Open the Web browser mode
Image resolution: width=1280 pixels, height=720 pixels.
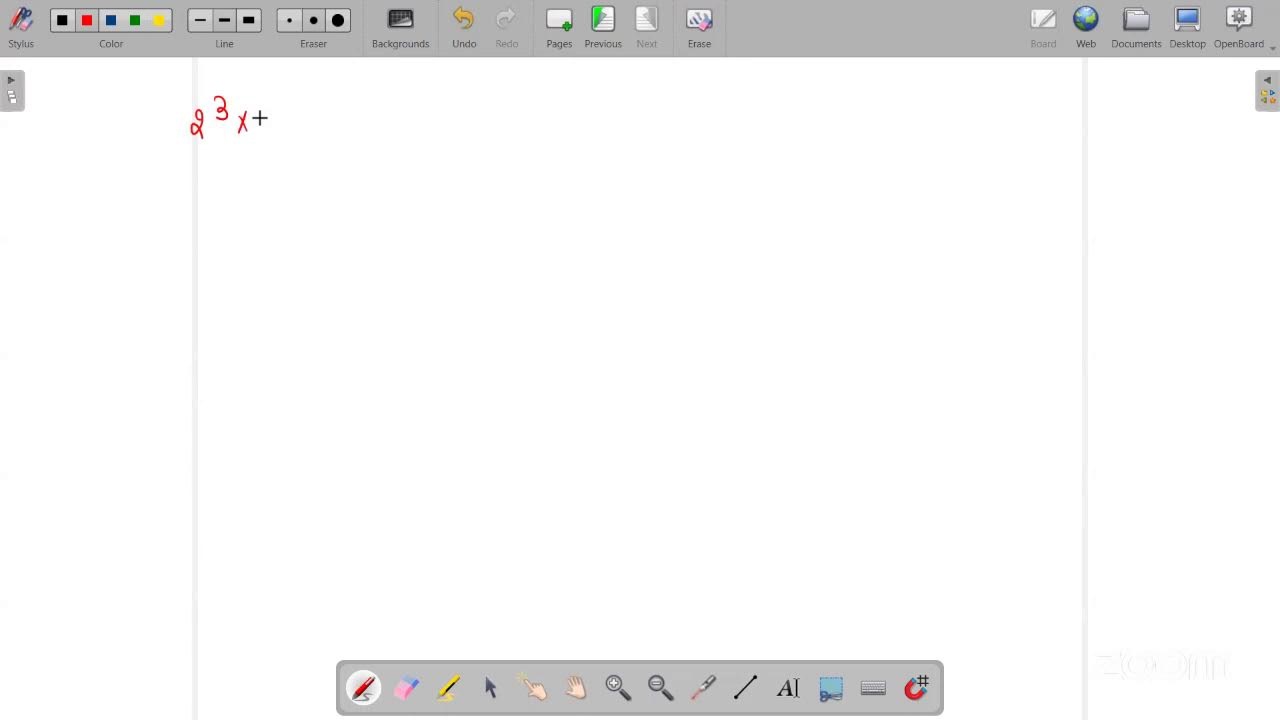coord(1086,27)
